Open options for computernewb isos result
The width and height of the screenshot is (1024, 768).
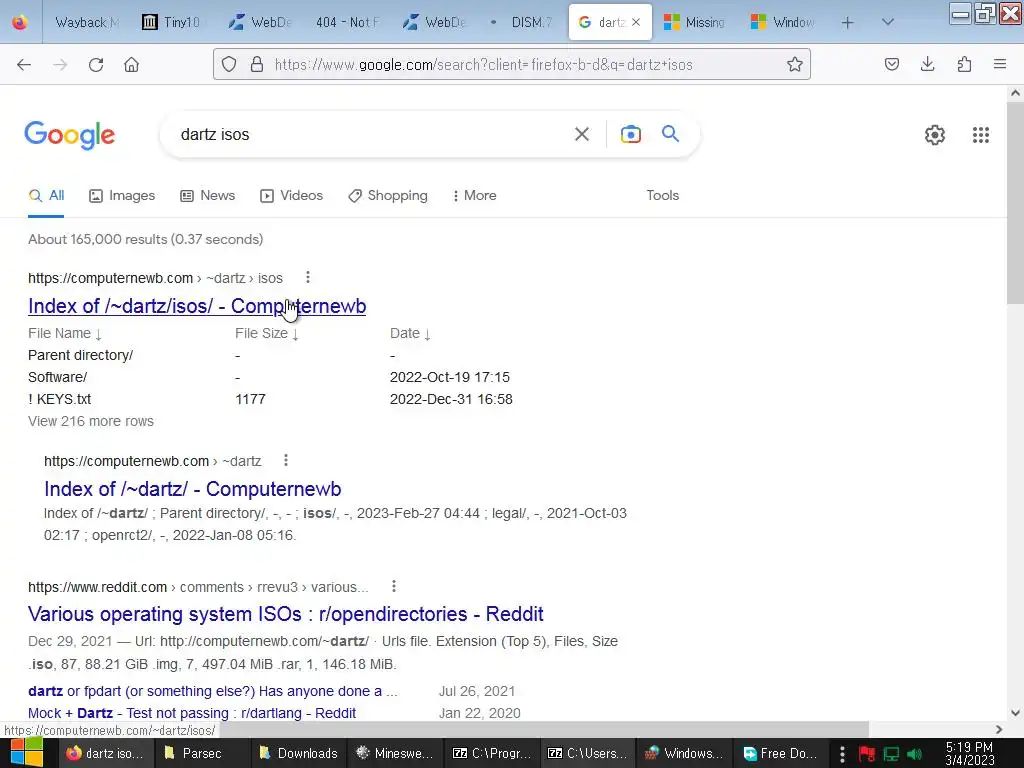[x=308, y=278]
